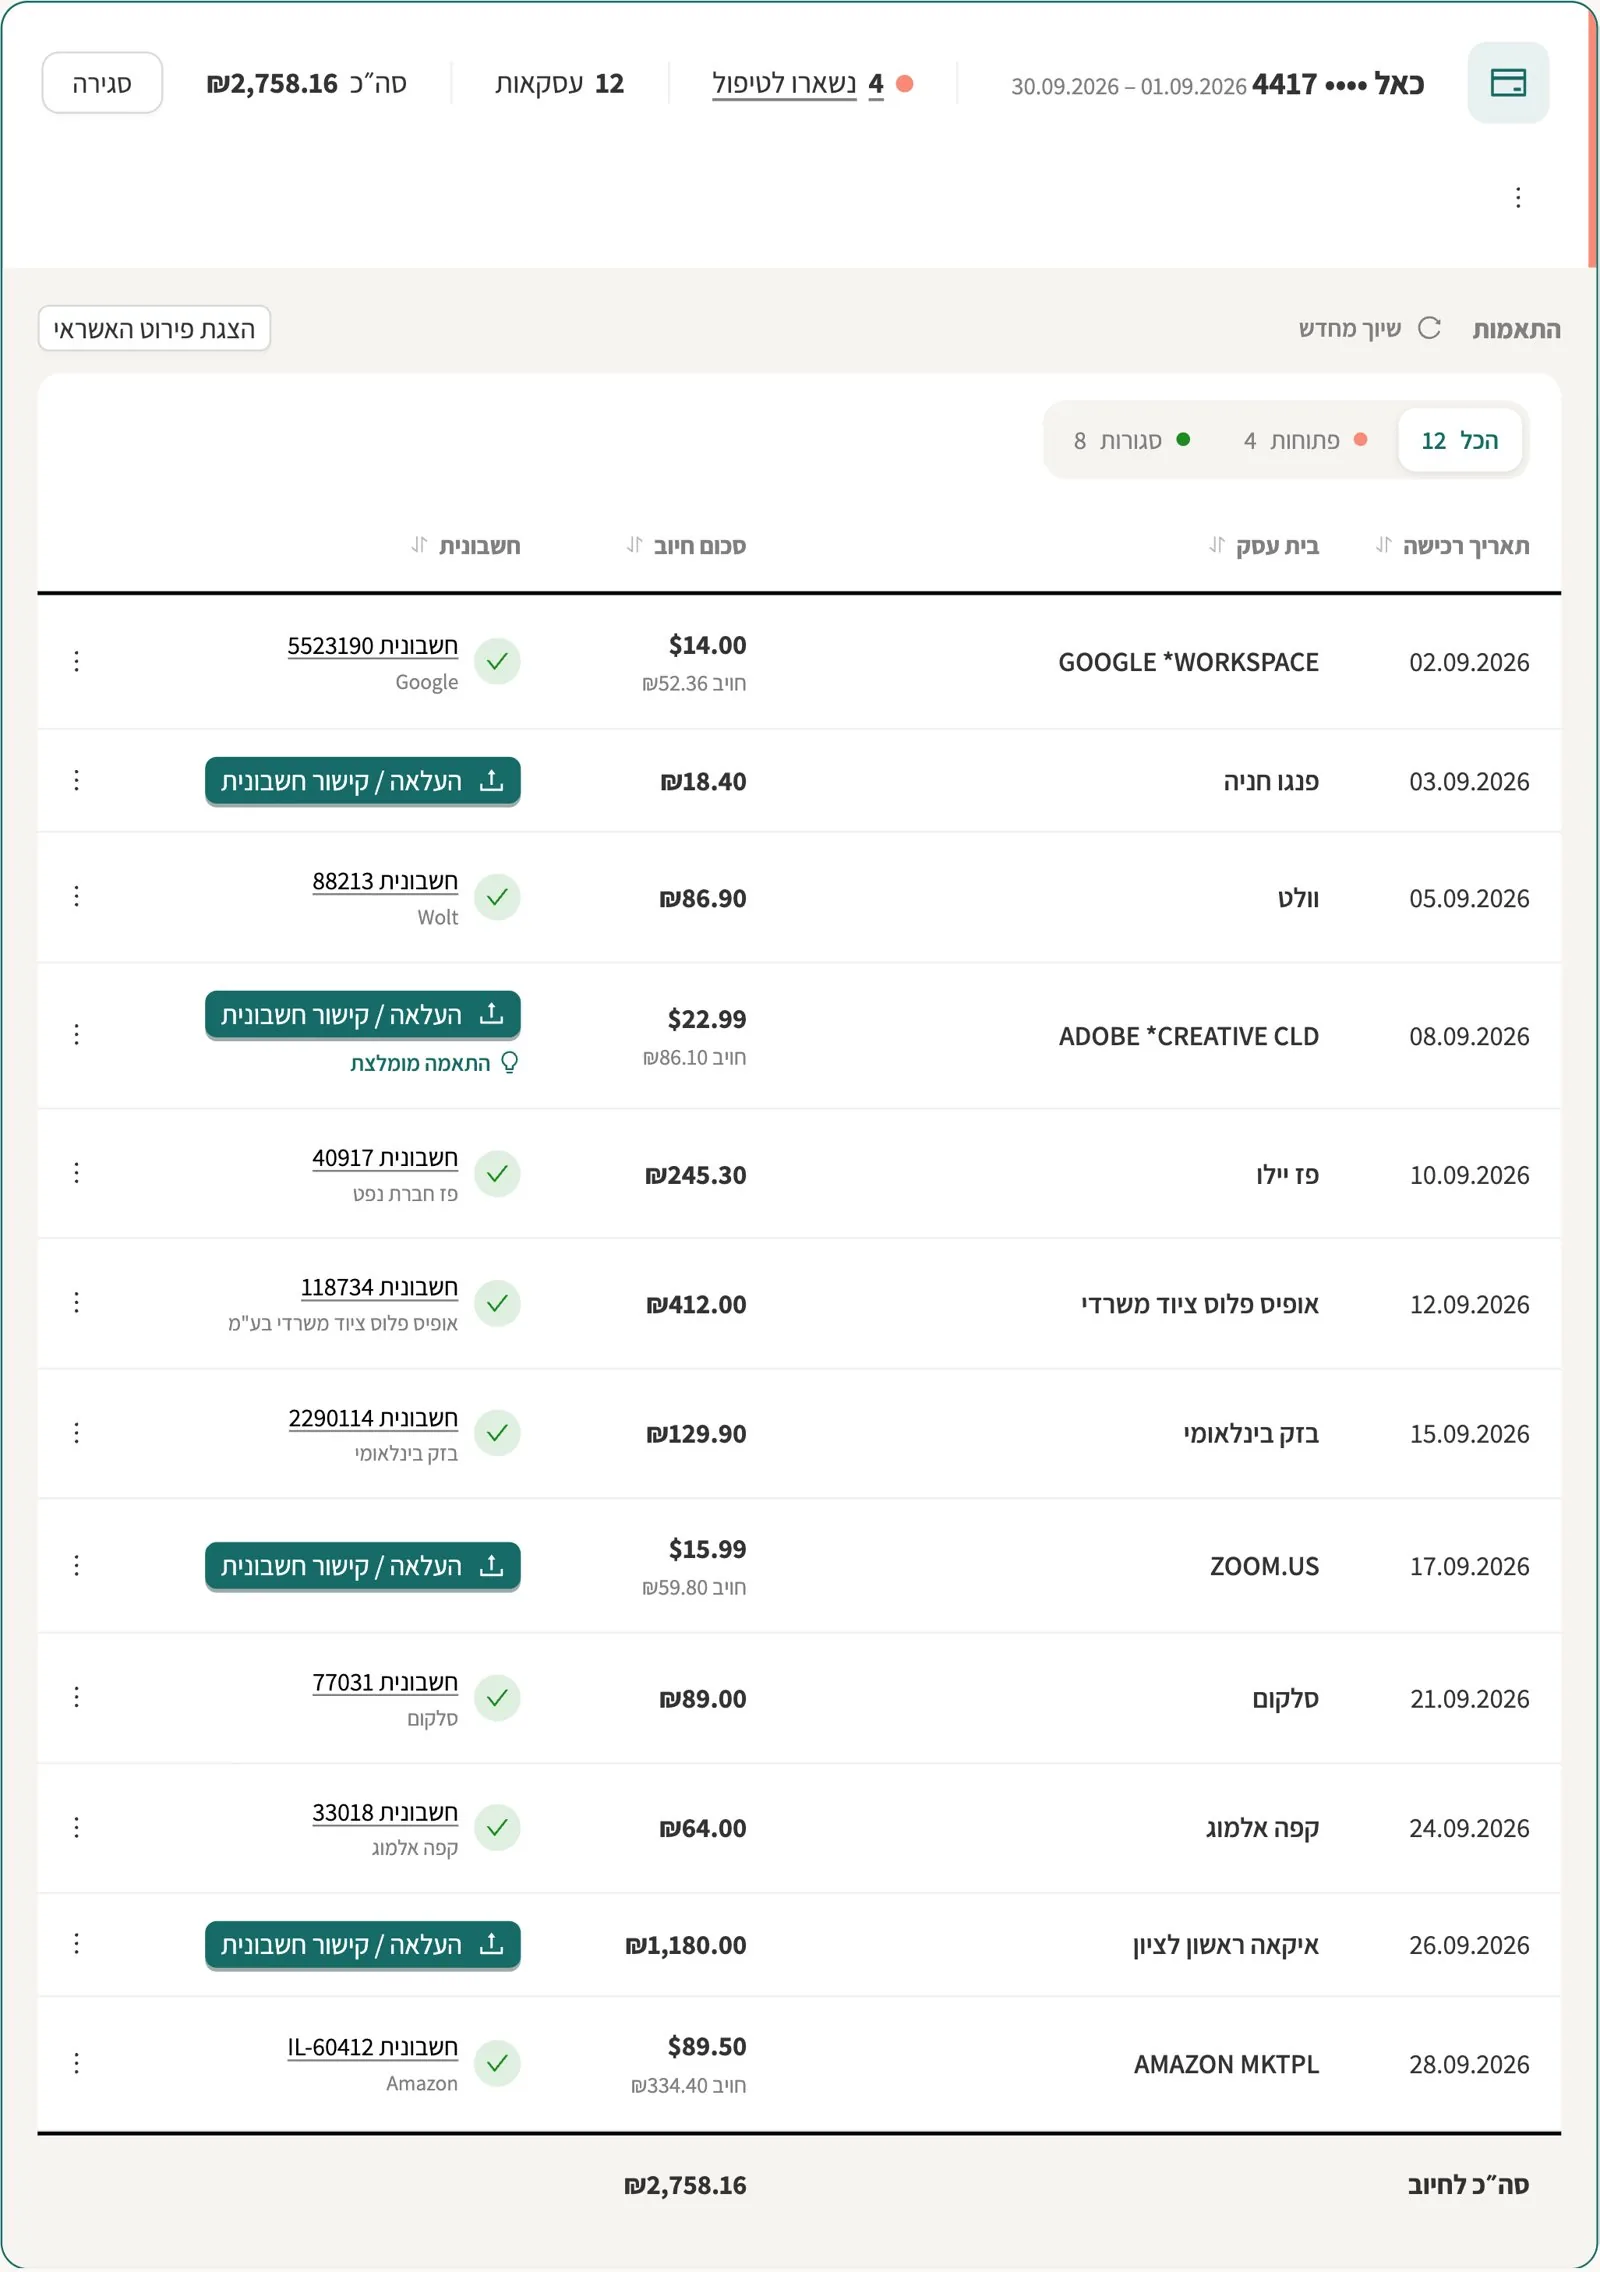1600x2272 pixels.
Task: Open invoice 118734 link
Action: [379, 1287]
